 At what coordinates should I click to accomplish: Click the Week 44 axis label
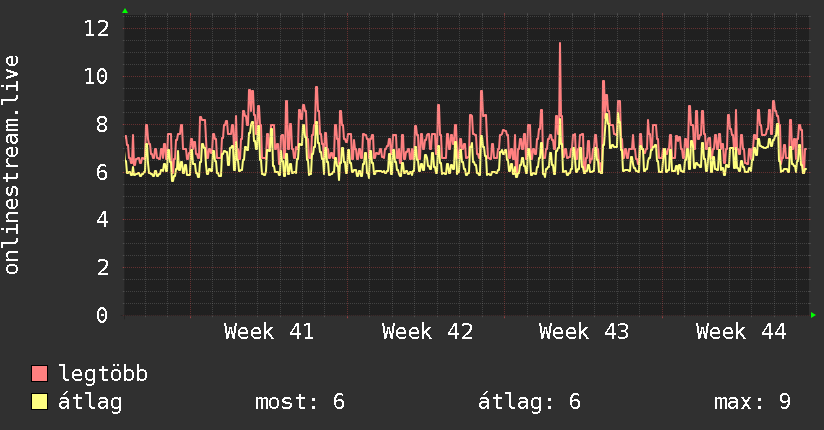(x=741, y=332)
